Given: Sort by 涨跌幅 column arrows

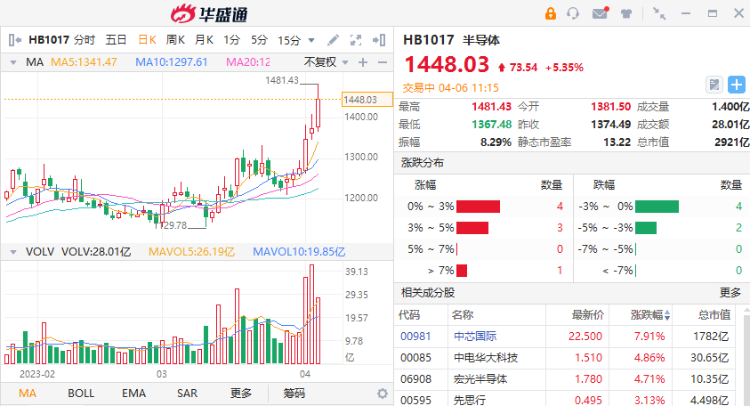Looking at the screenshot, I should tap(667, 315).
